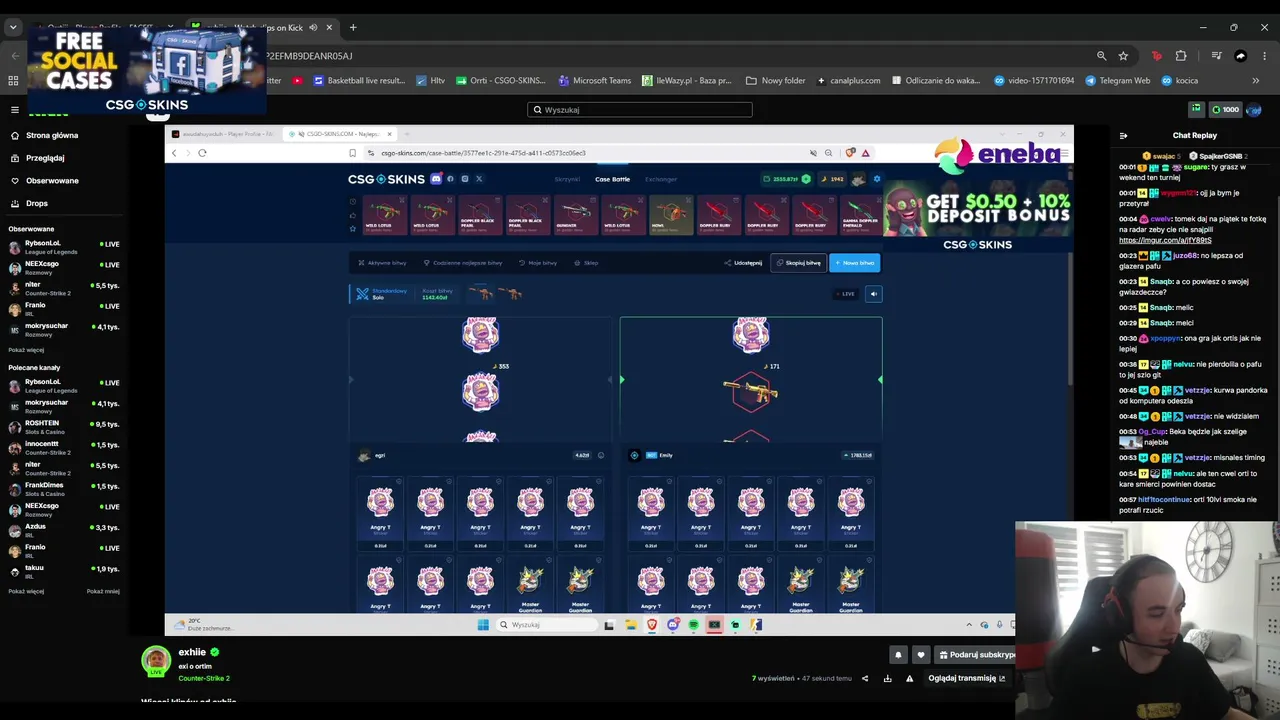Click the Brave icon in video taskbar
Image resolution: width=1280 pixels, height=720 pixels.
coord(652,625)
